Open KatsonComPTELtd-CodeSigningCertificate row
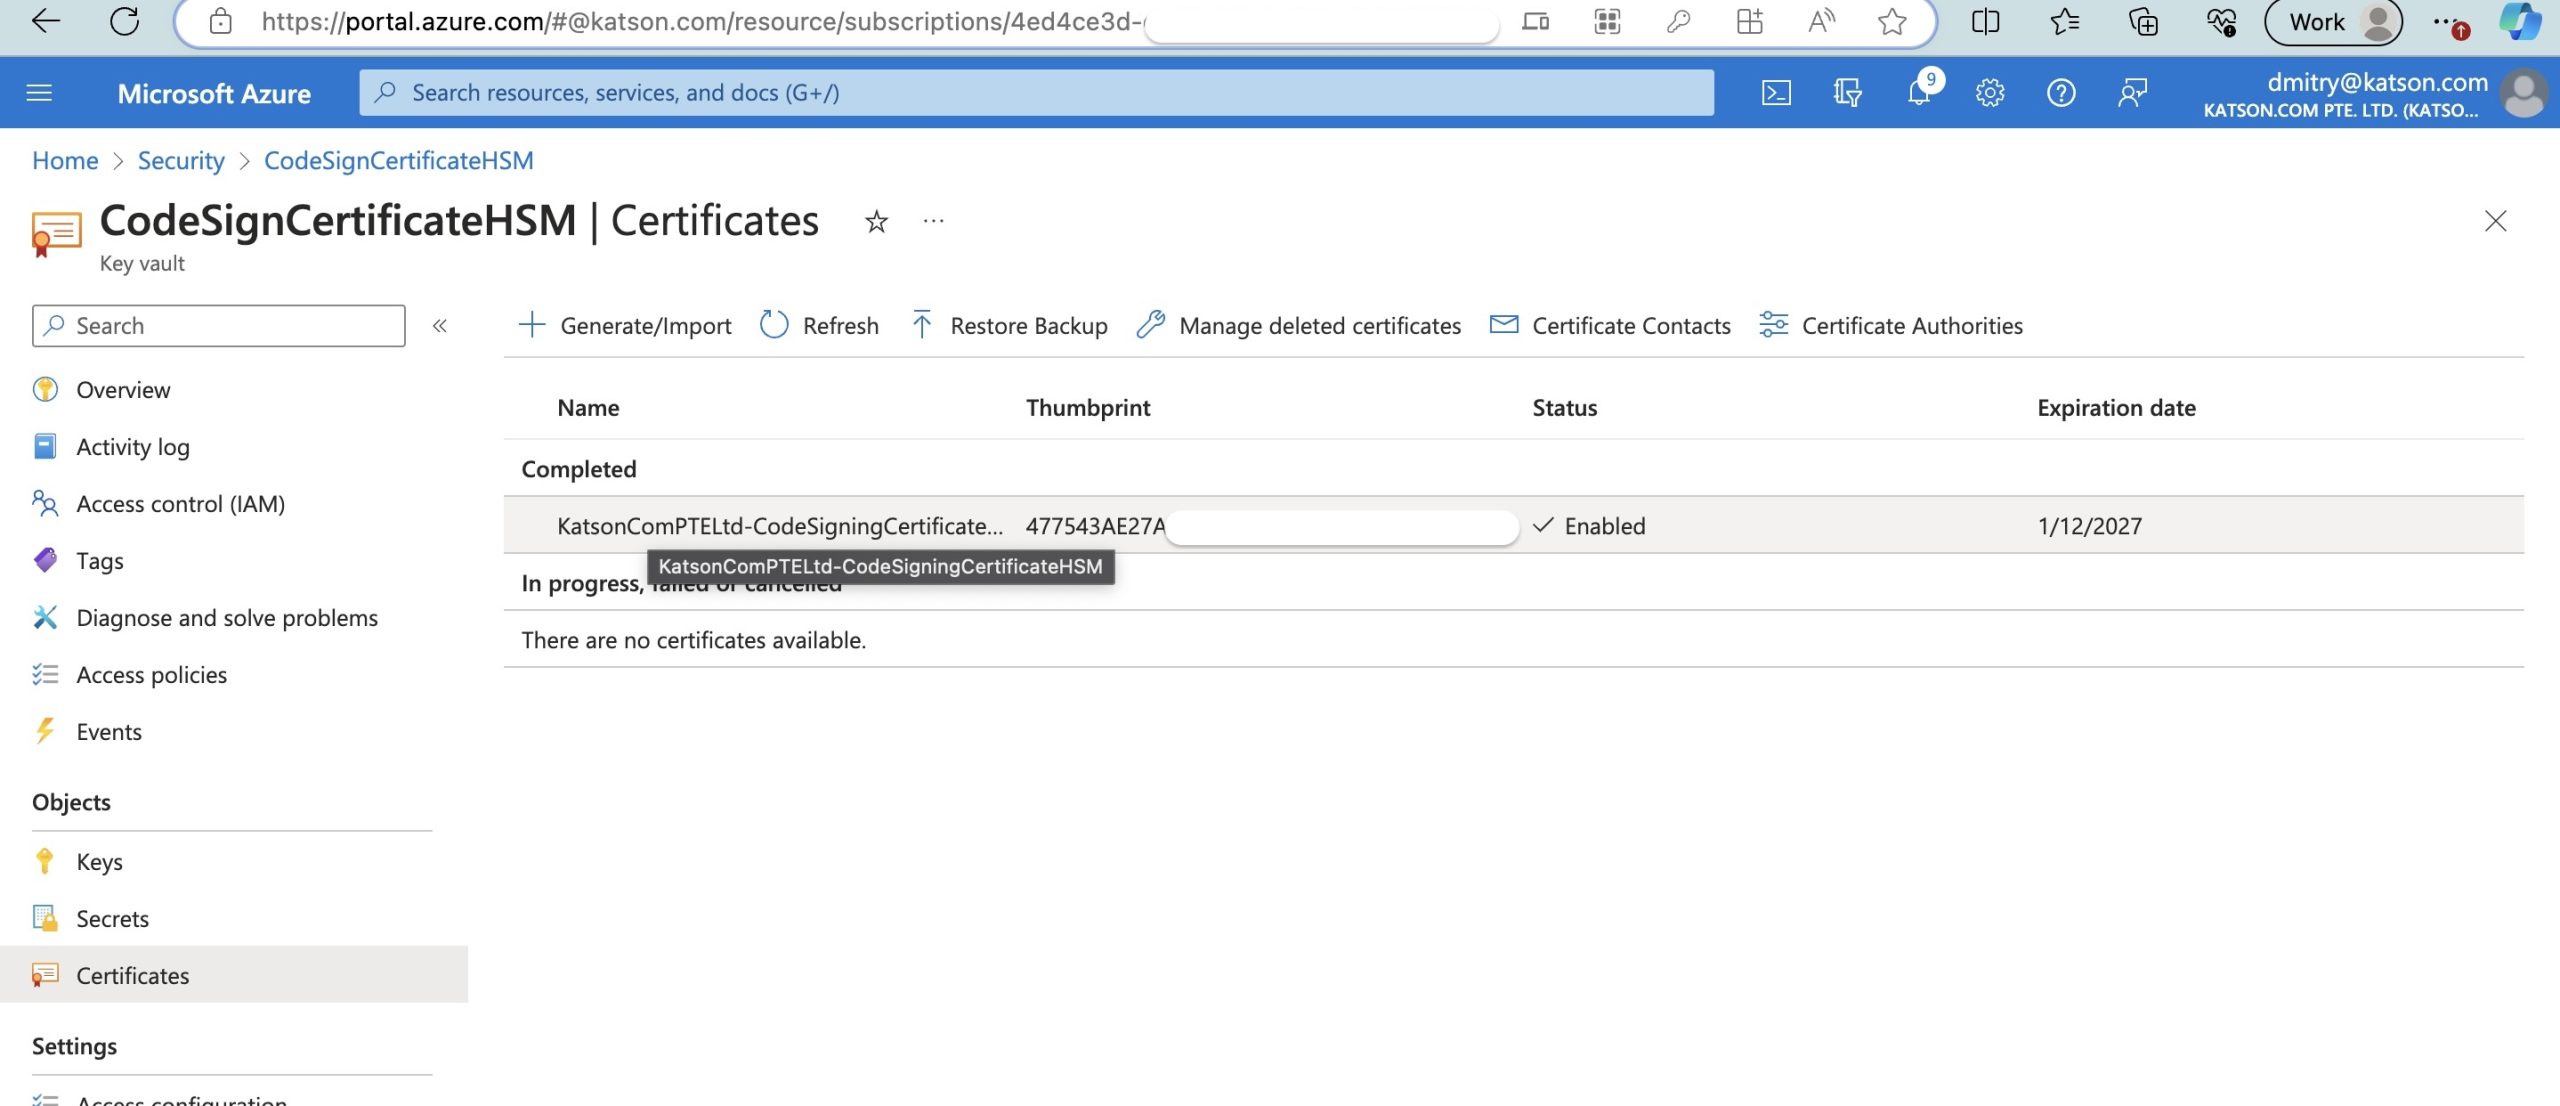Viewport: 2560px width, 1106px height. (x=779, y=526)
